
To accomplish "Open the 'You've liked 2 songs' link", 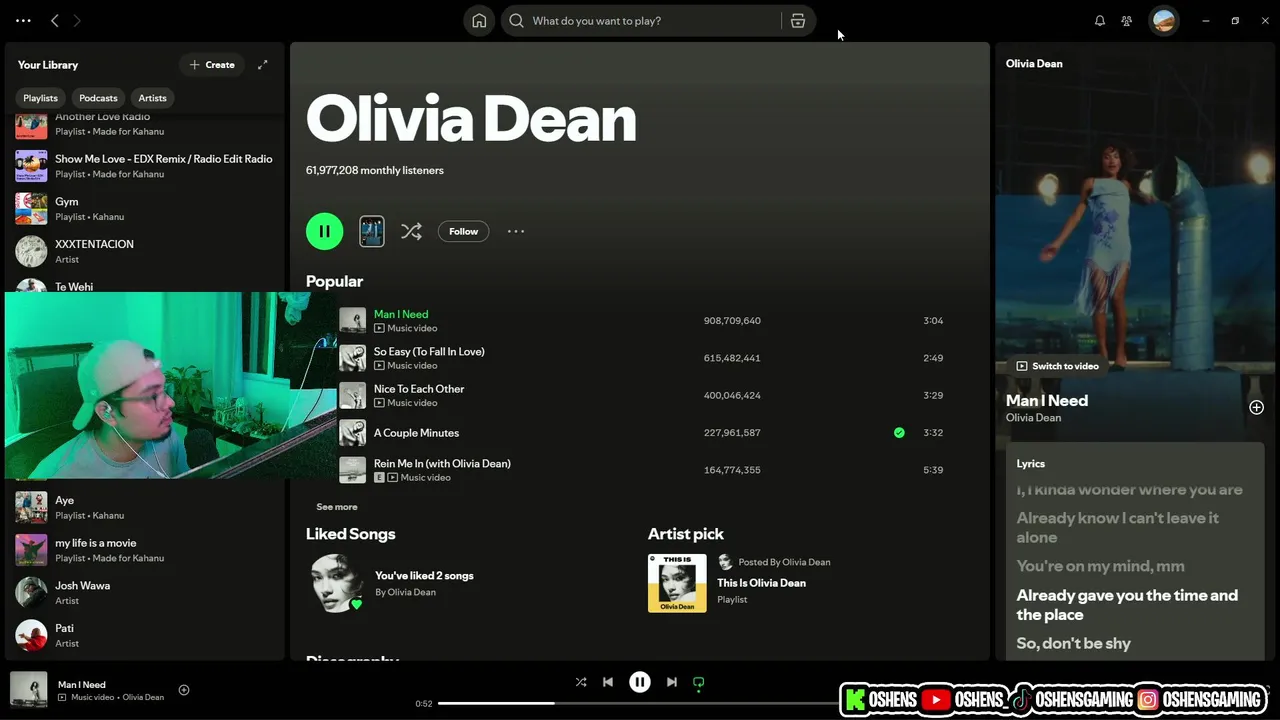I will click(424, 575).
